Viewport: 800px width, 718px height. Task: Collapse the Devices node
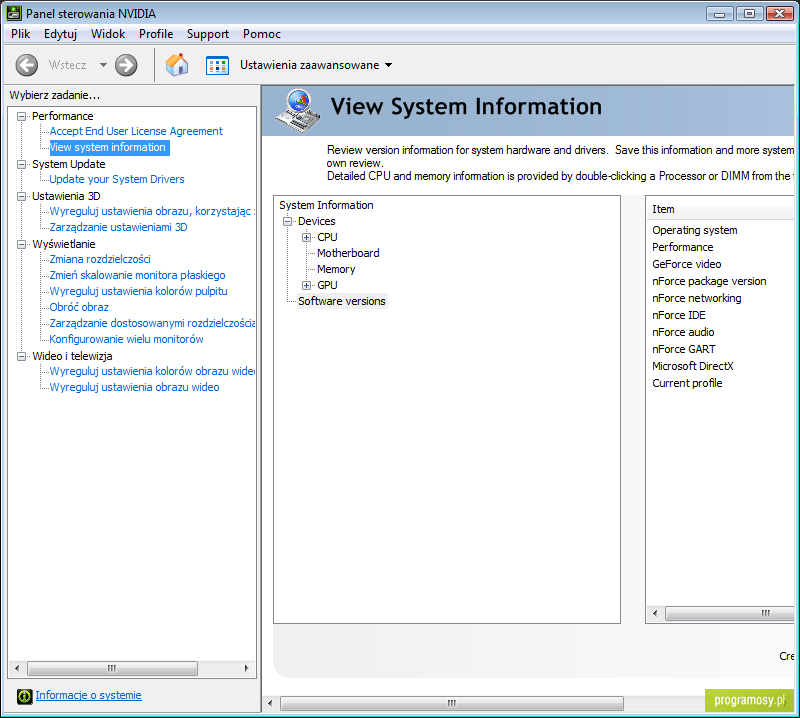[288, 221]
